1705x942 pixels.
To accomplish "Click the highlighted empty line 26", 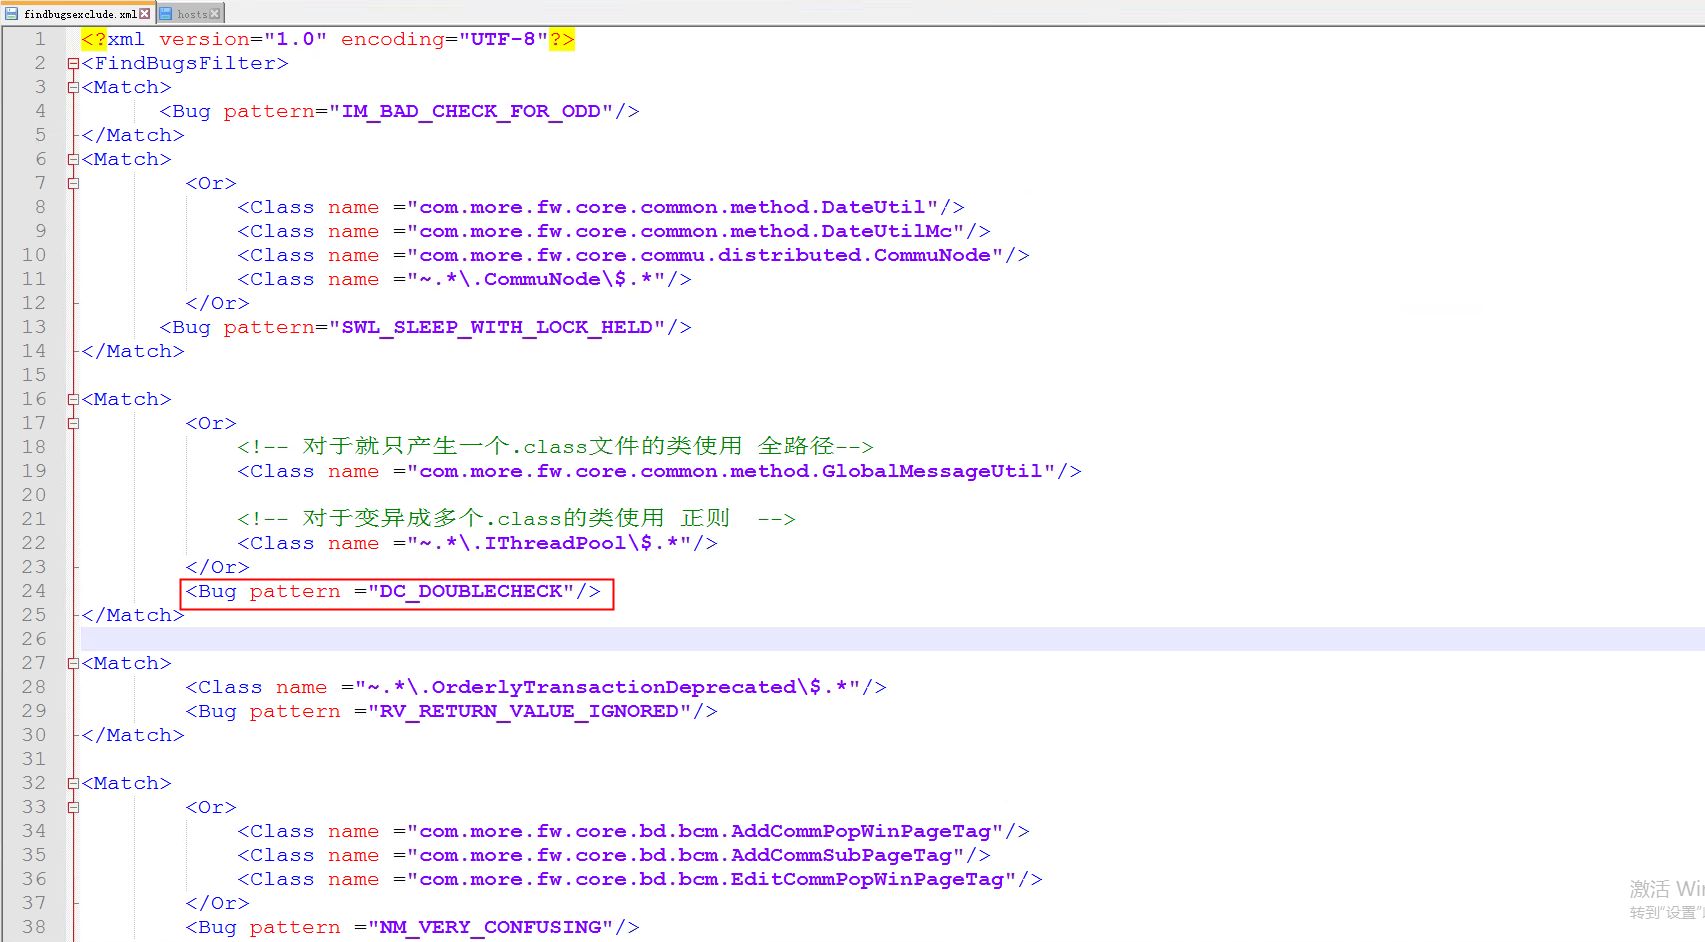I will click(892, 639).
